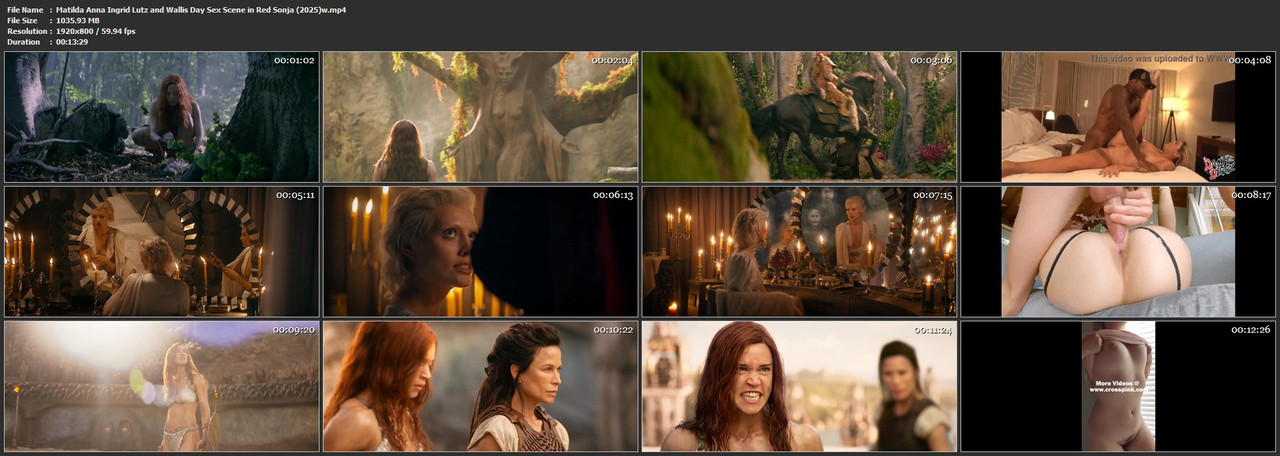Screen dimensions: 1280x456
Task: Click the duration value 00:13:29
Action: 74,42
